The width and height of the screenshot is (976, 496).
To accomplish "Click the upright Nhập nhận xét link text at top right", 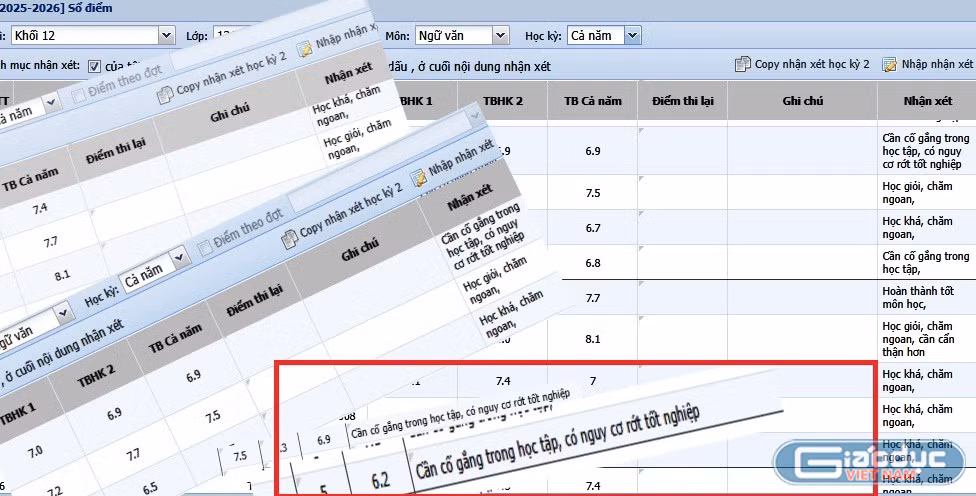I will tap(937, 64).
